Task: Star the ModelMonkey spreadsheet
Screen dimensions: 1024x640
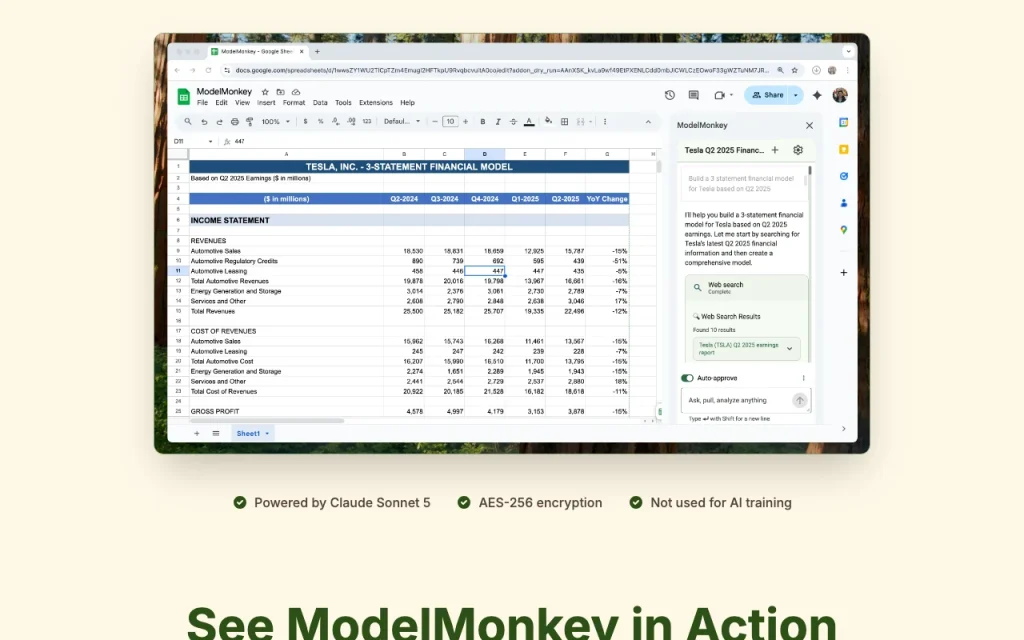Action: (x=264, y=92)
